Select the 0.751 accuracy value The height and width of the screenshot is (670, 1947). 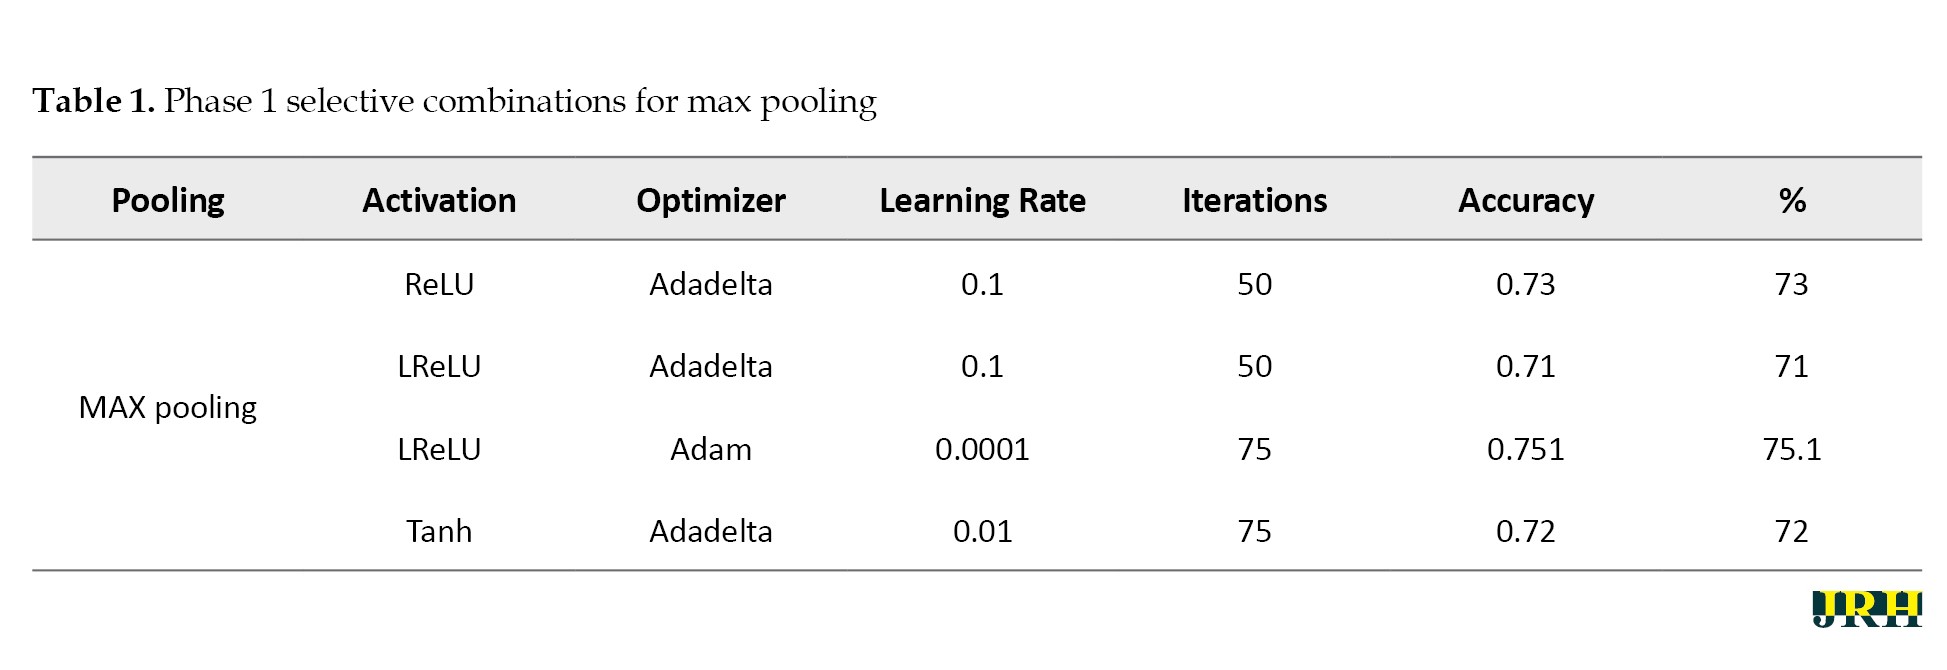[1526, 450]
